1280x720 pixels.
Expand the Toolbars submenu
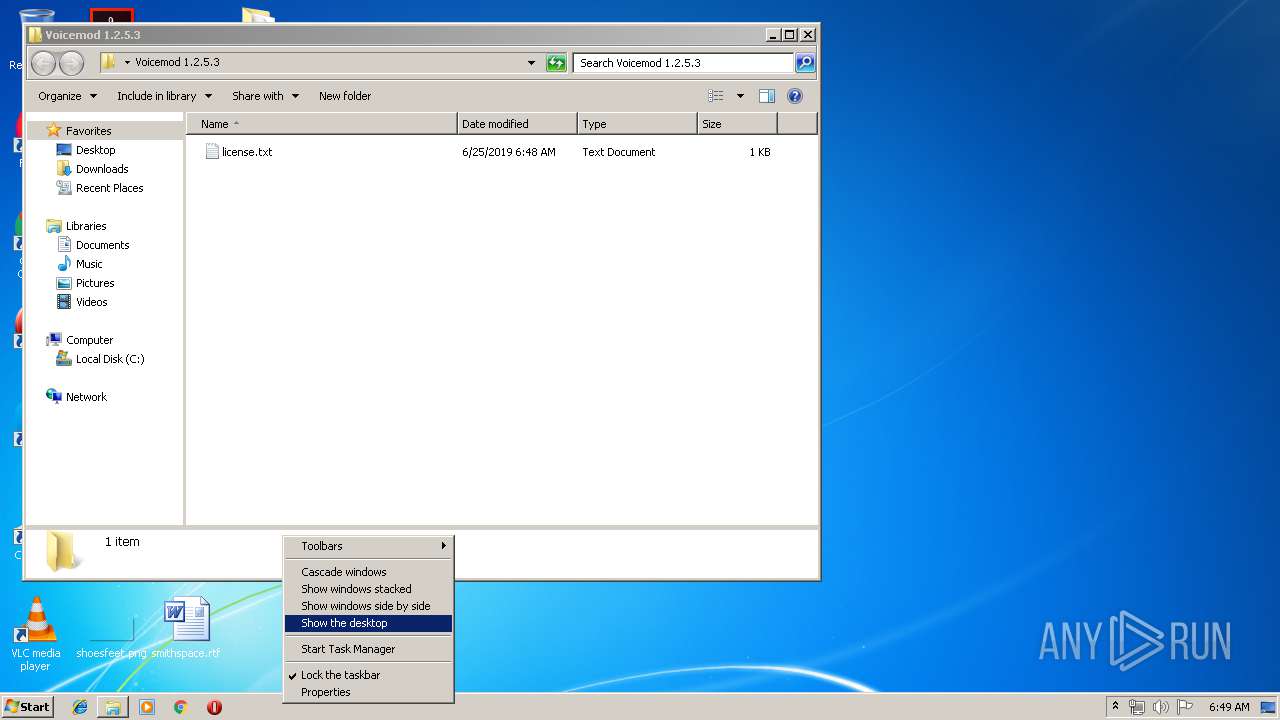pyautogui.click(x=368, y=546)
